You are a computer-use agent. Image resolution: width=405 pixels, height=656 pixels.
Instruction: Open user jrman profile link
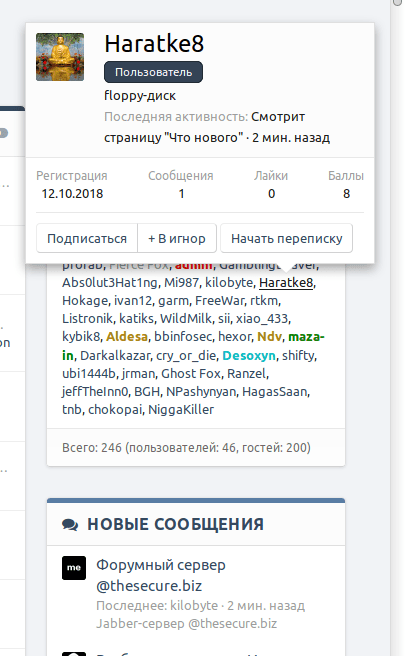click(138, 374)
